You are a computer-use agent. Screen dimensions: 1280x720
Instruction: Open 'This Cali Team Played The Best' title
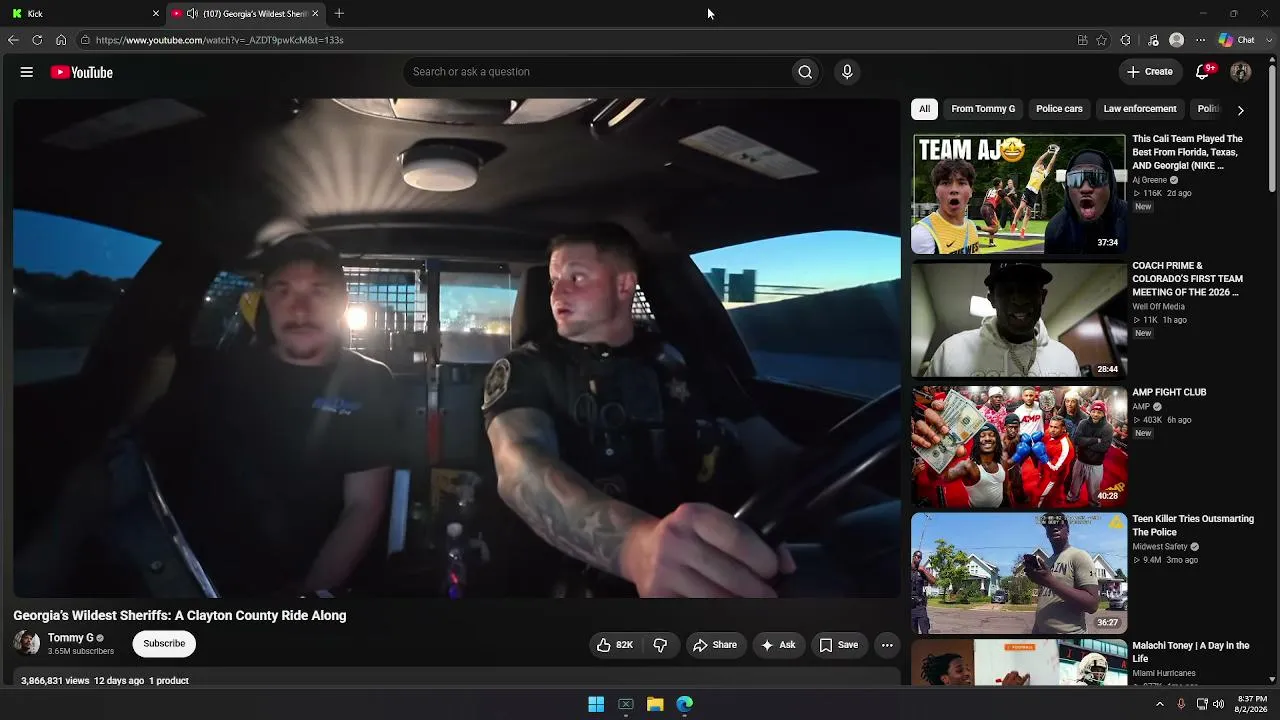click(1188, 152)
